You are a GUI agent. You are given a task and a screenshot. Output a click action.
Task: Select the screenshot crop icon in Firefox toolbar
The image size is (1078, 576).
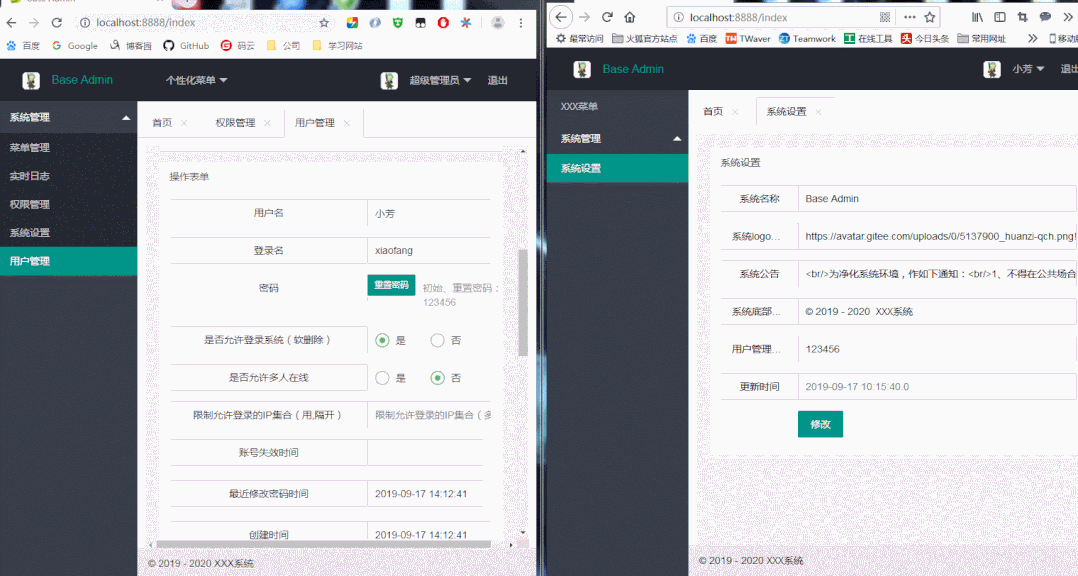tap(1024, 17)
